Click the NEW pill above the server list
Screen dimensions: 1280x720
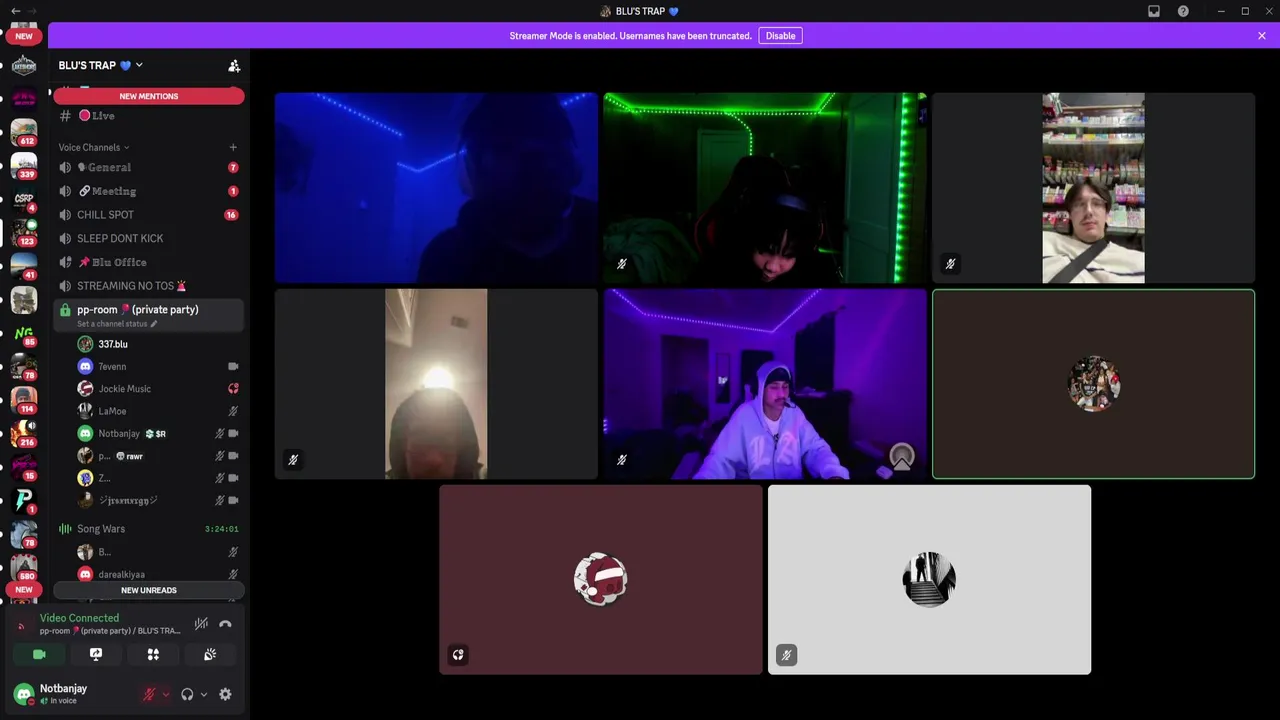[24, 36]
